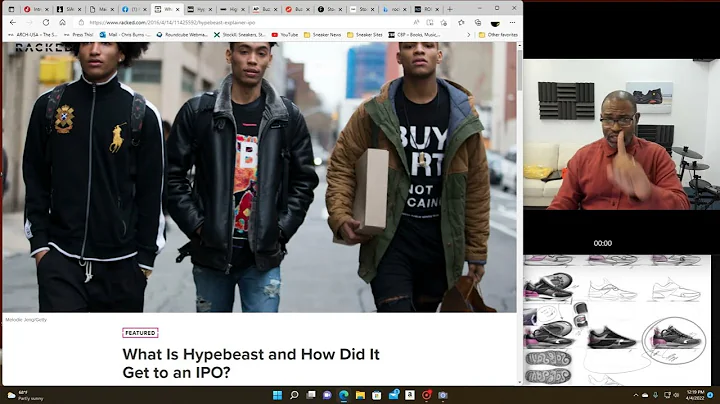Open Windows taskbar Search

[294, 395]
